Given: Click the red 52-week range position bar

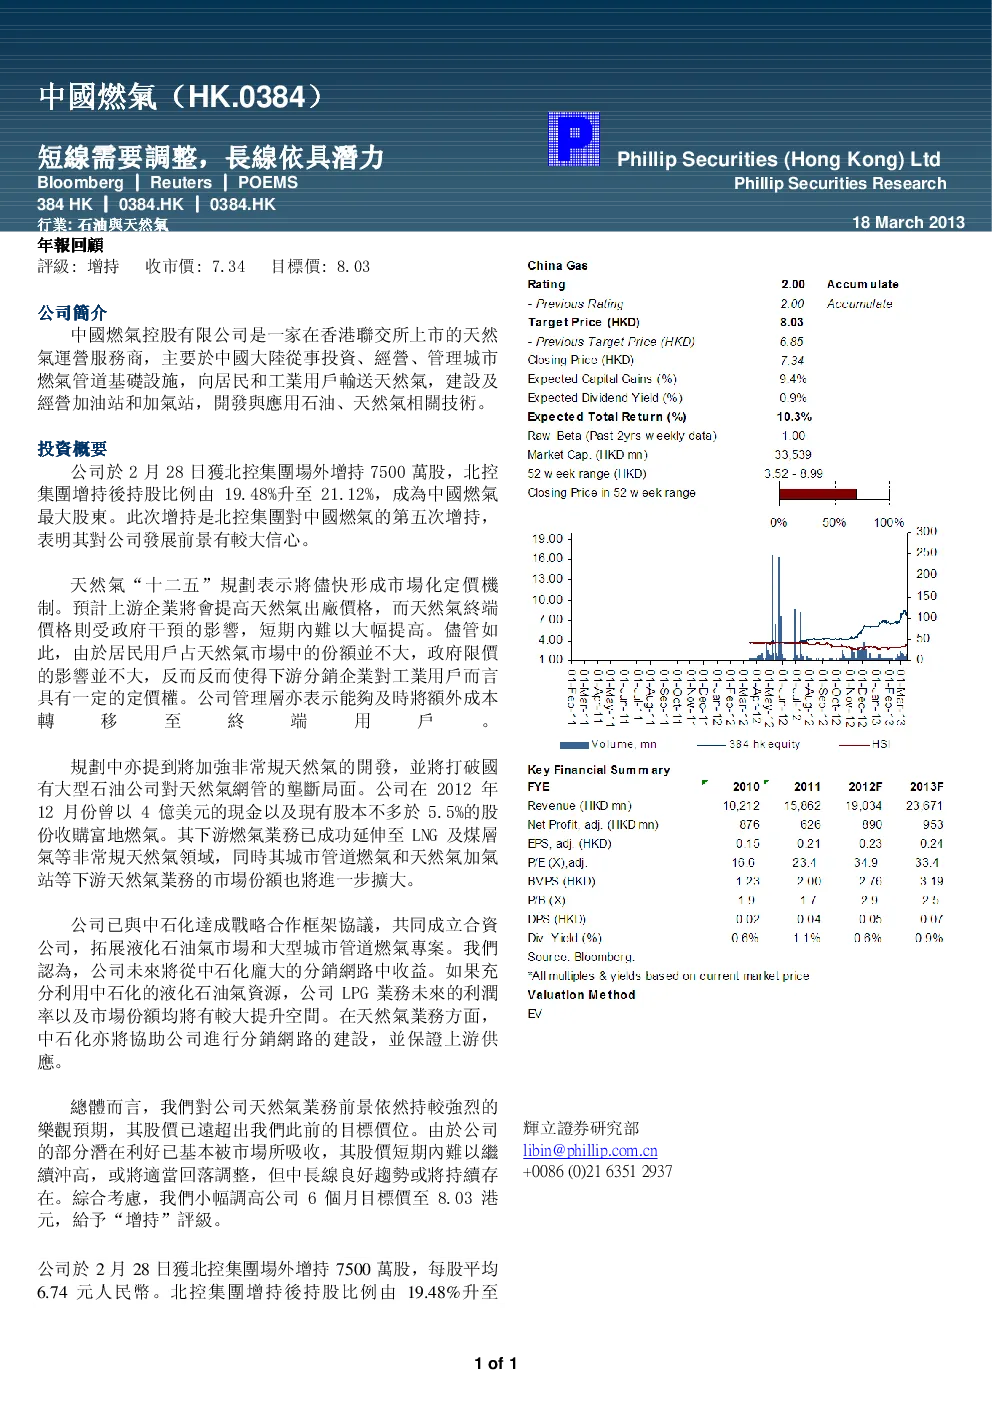Looking at the screenshot, I should (x=818, y=493).
